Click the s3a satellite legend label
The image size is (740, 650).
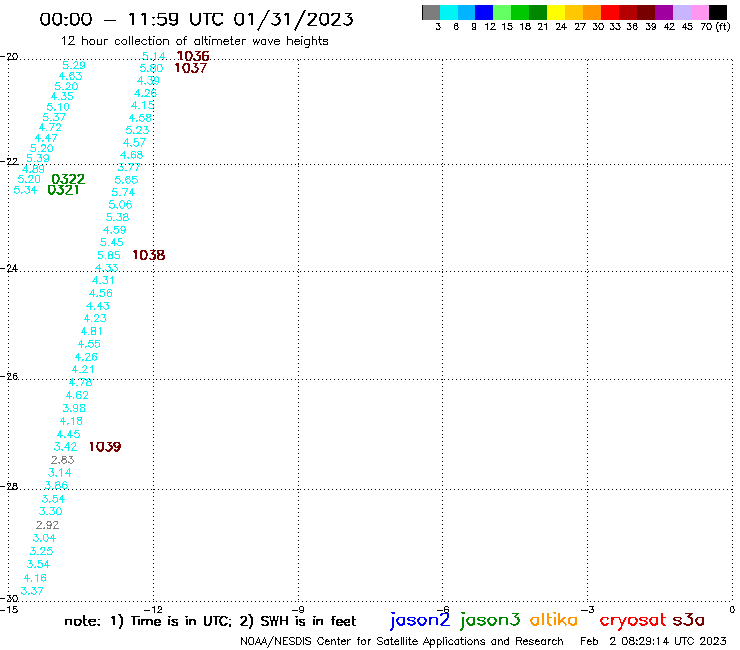pyautogui.click(x=689, y=620)
